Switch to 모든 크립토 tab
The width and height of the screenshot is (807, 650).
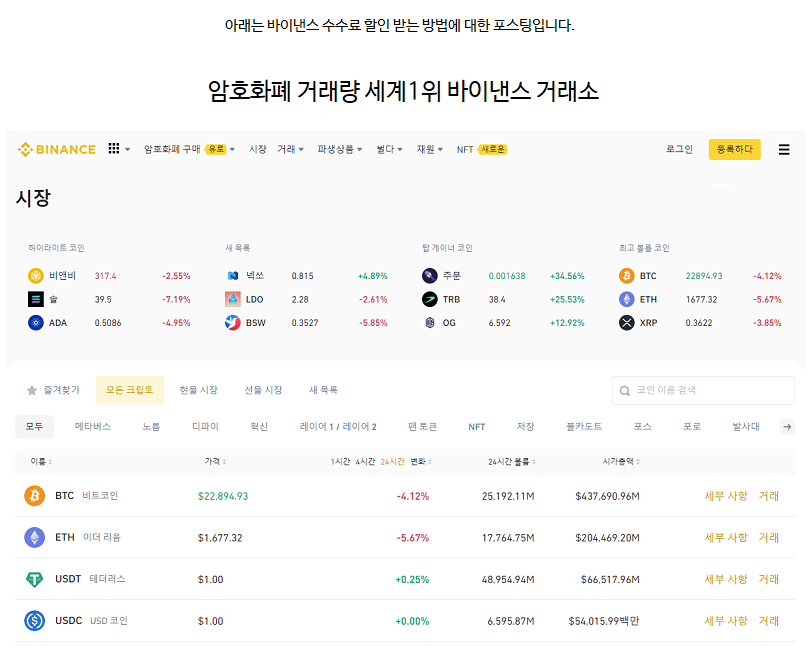(130, 390)
